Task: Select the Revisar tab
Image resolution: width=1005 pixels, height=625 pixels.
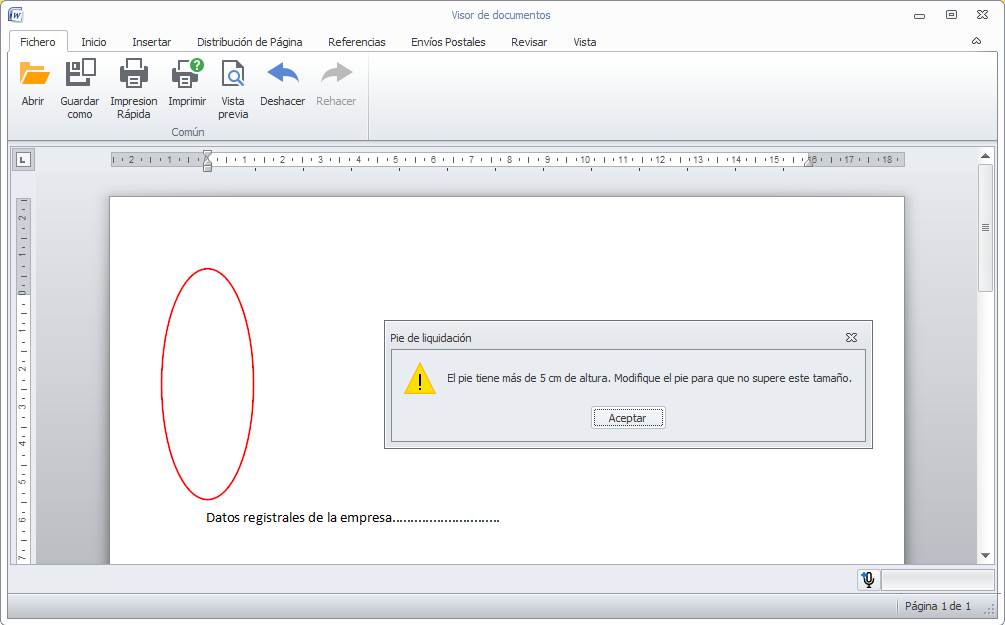Action: tap(529, 42)
